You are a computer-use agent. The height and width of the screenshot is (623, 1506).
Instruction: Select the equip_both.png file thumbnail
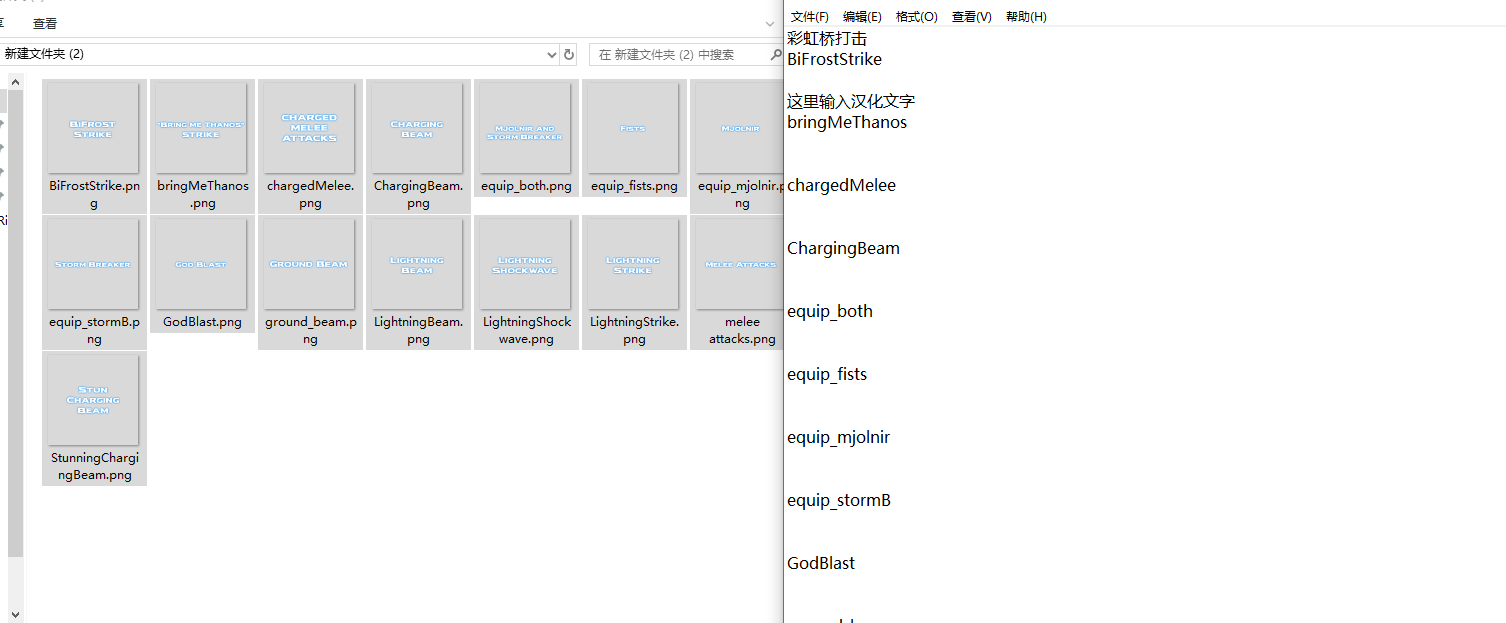pyautogui.click(x=525, y=128)
